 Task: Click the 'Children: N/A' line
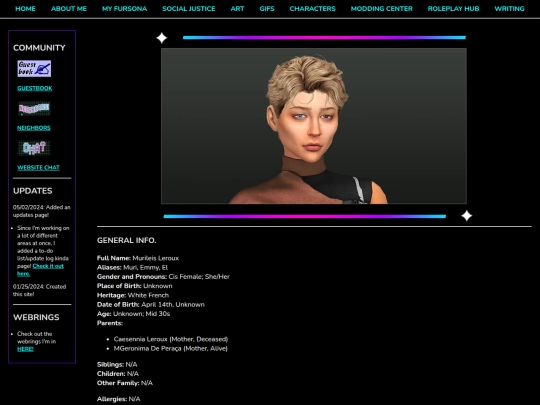click(118, 374)
